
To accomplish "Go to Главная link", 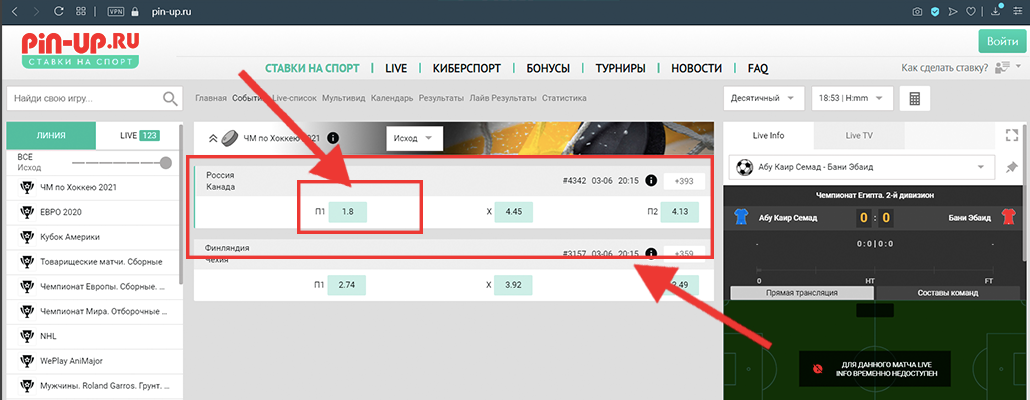I will pyautogui.click(x=211, y=99).
